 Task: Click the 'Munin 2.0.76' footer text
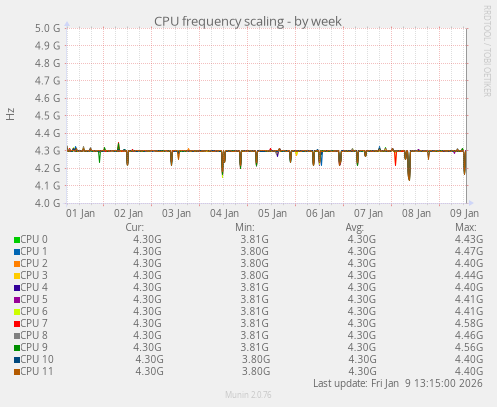click(x=248, y=395)
